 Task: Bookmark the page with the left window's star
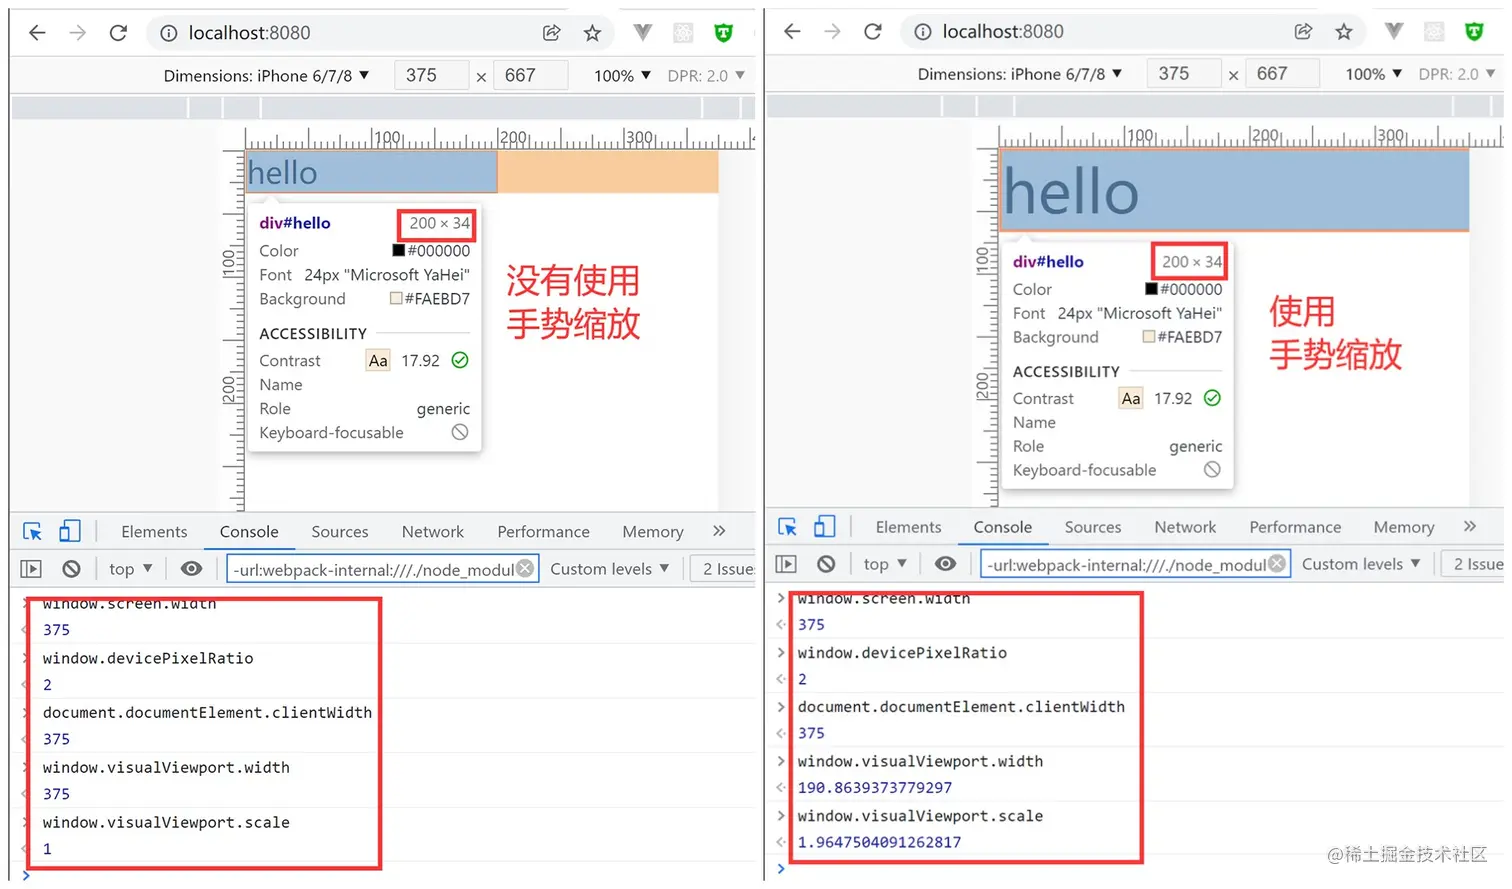point(592,33)
